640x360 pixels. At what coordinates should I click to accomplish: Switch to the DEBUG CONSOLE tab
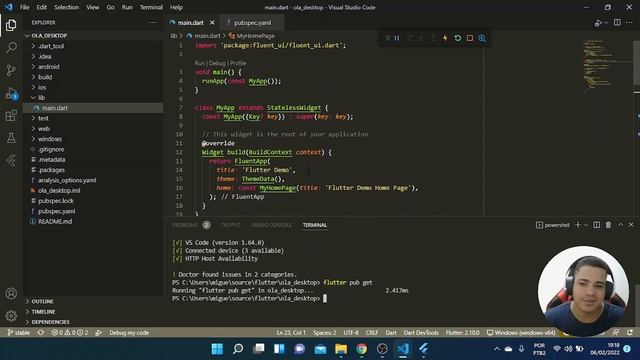pyautogui.click(x=271, y=225)
